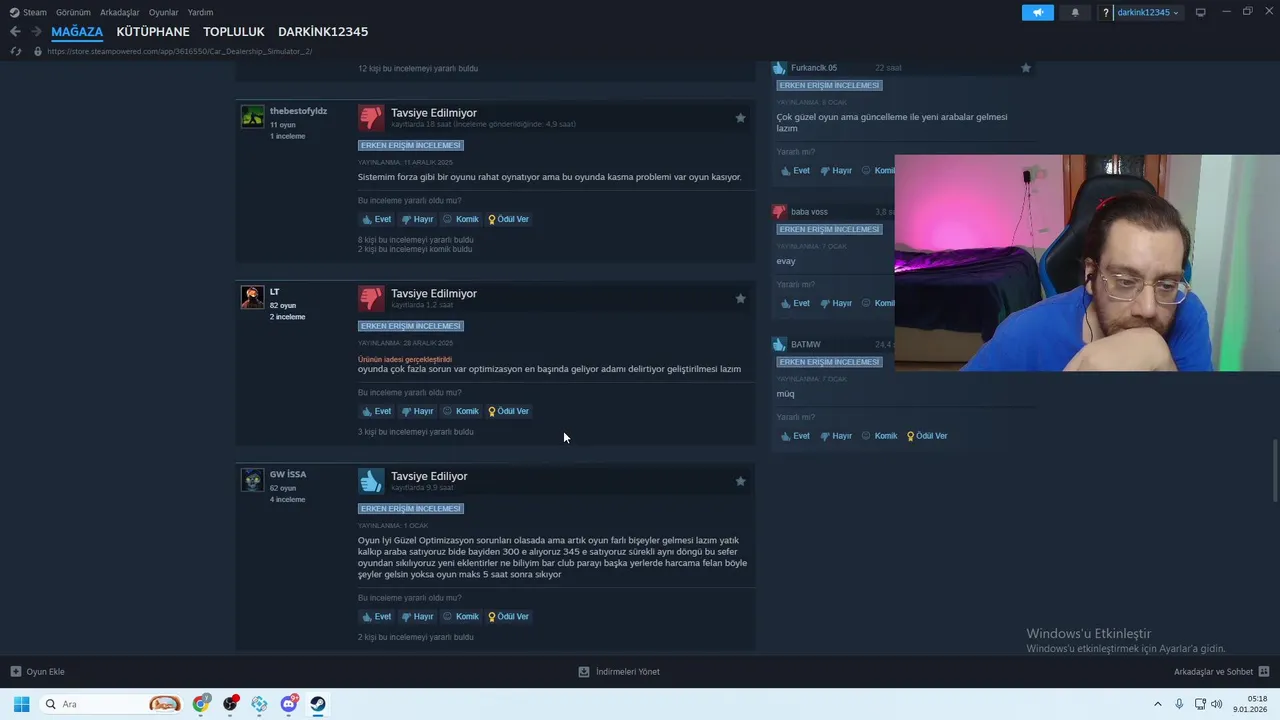Open the Oyunlar menu
Viewport: 1280px width, 720px height.
[x=164, y=12]
